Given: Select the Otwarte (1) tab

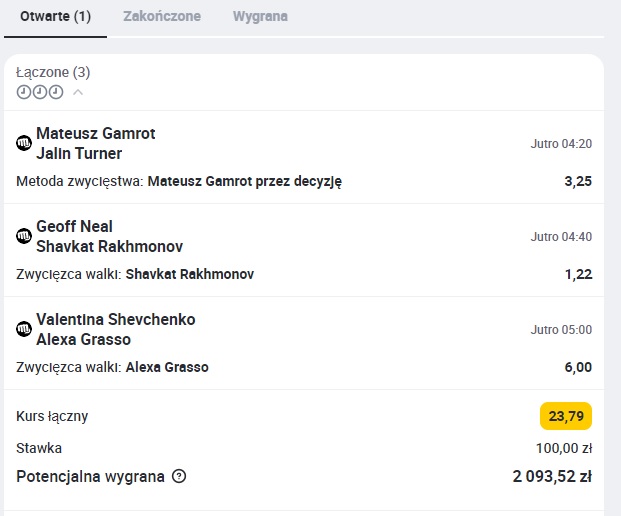Looking at the screenshot, I should click(55, 16).
